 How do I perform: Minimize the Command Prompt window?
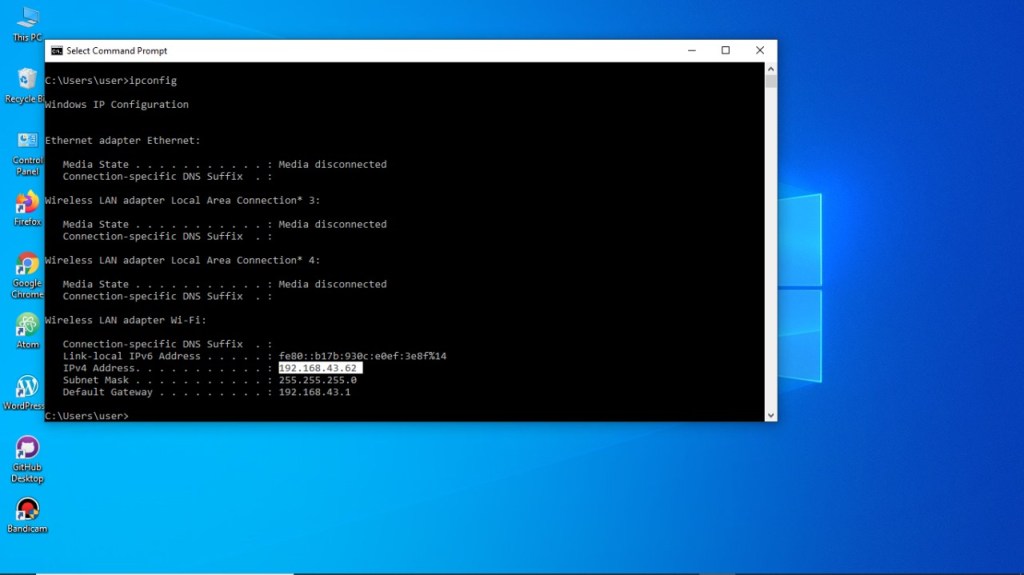[x=691, y=51]
